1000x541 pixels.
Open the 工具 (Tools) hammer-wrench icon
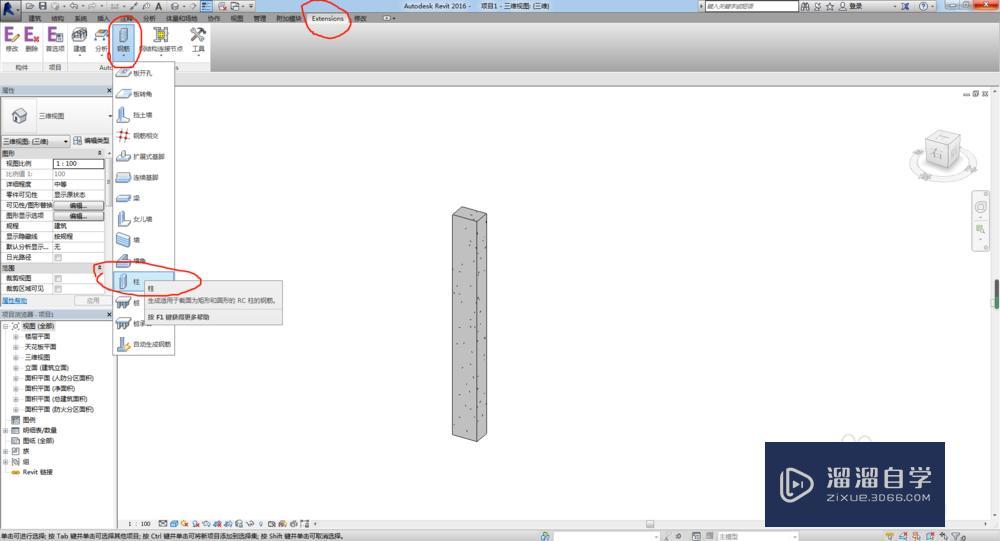(198, 40)
